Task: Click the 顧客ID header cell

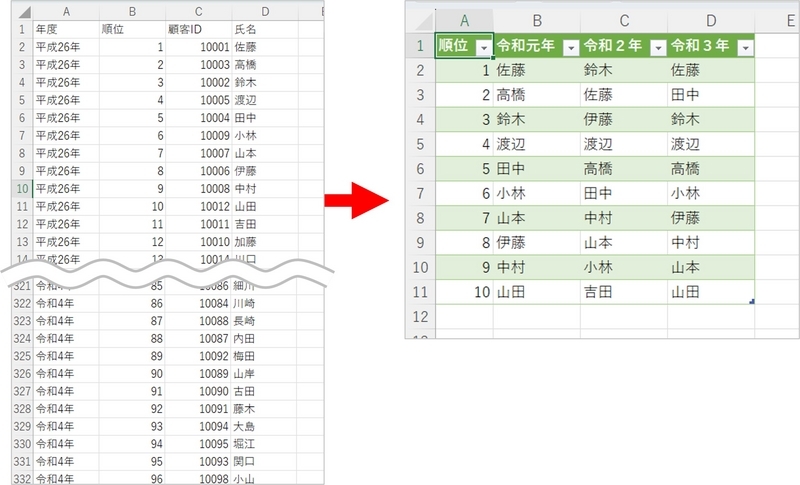Action: click(198, 30)
